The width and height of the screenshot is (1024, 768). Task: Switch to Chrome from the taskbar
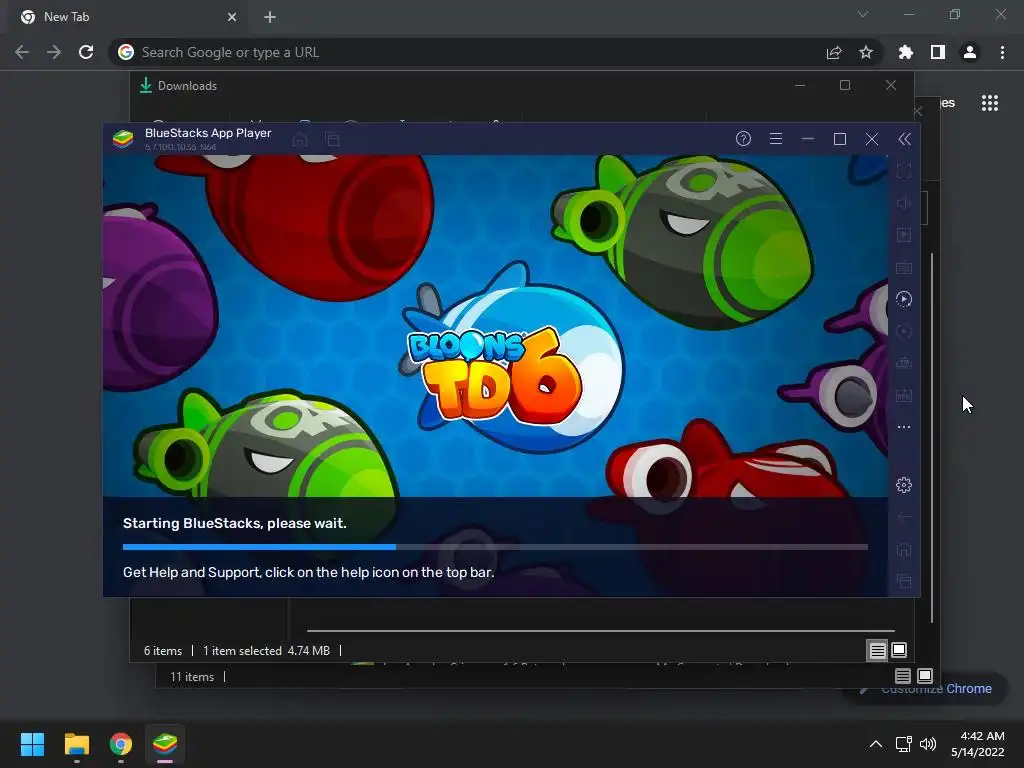click(x=121, y=744)
